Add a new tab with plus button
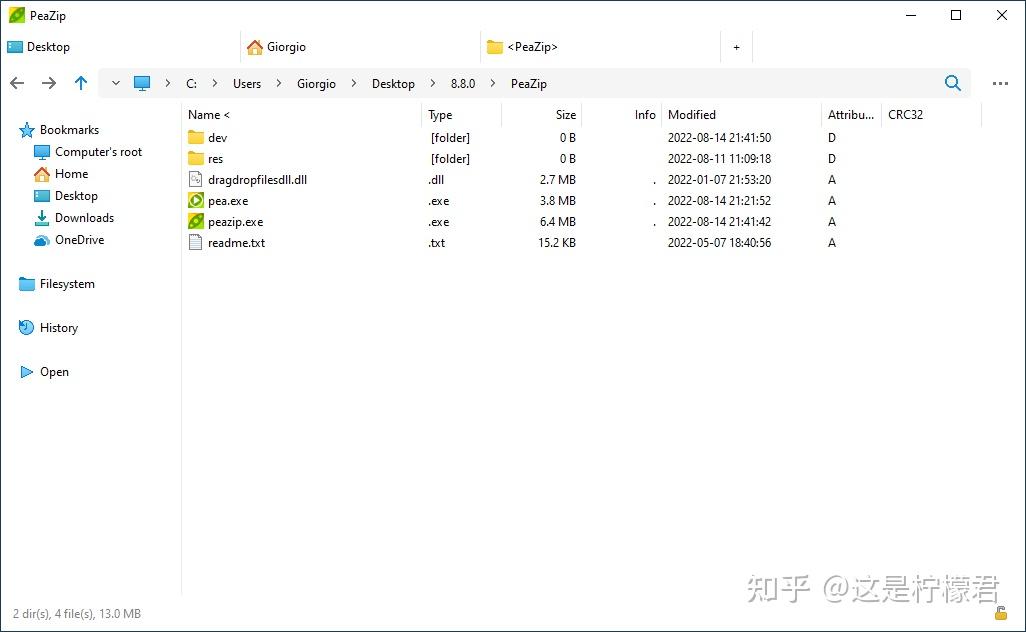The width and height of the screenshot is (1026, 632). pyautogui.click(x=737, y=47)
